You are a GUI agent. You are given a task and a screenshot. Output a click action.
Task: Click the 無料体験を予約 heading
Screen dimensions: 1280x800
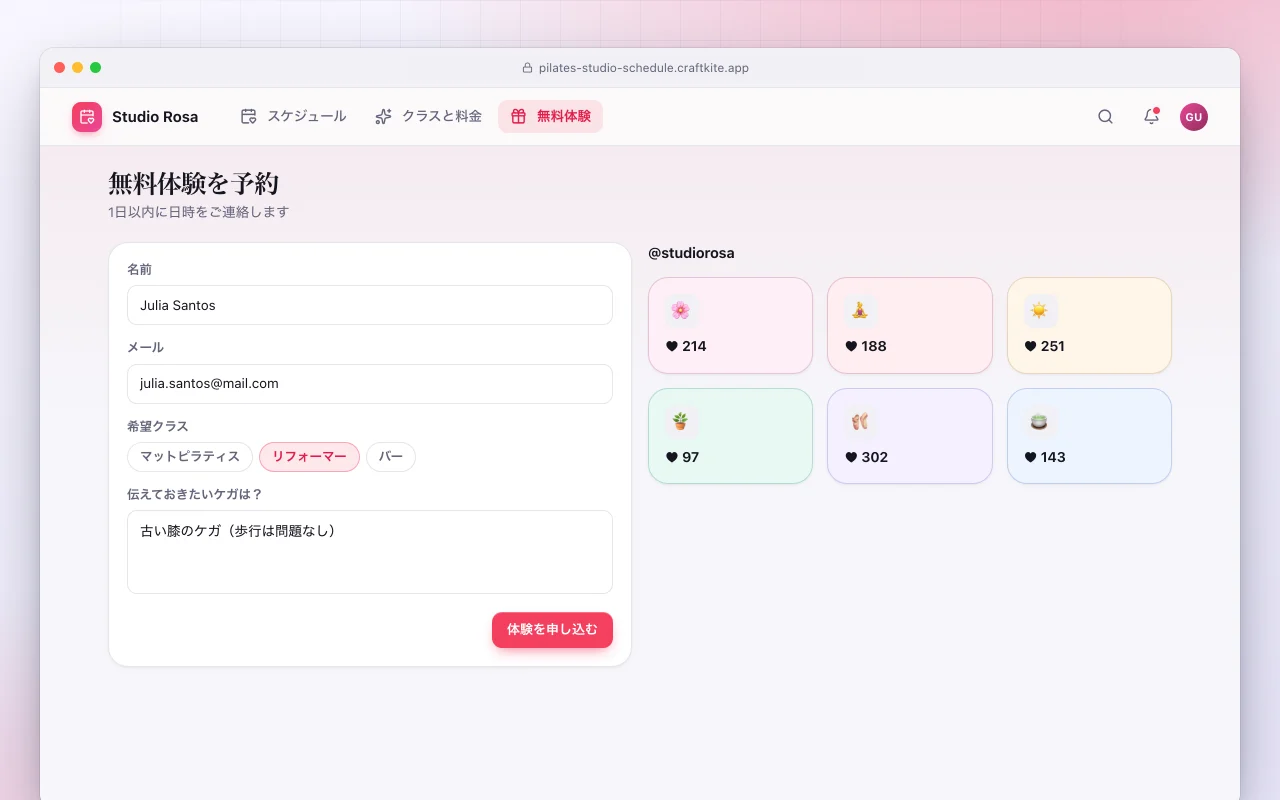point(193,183)
